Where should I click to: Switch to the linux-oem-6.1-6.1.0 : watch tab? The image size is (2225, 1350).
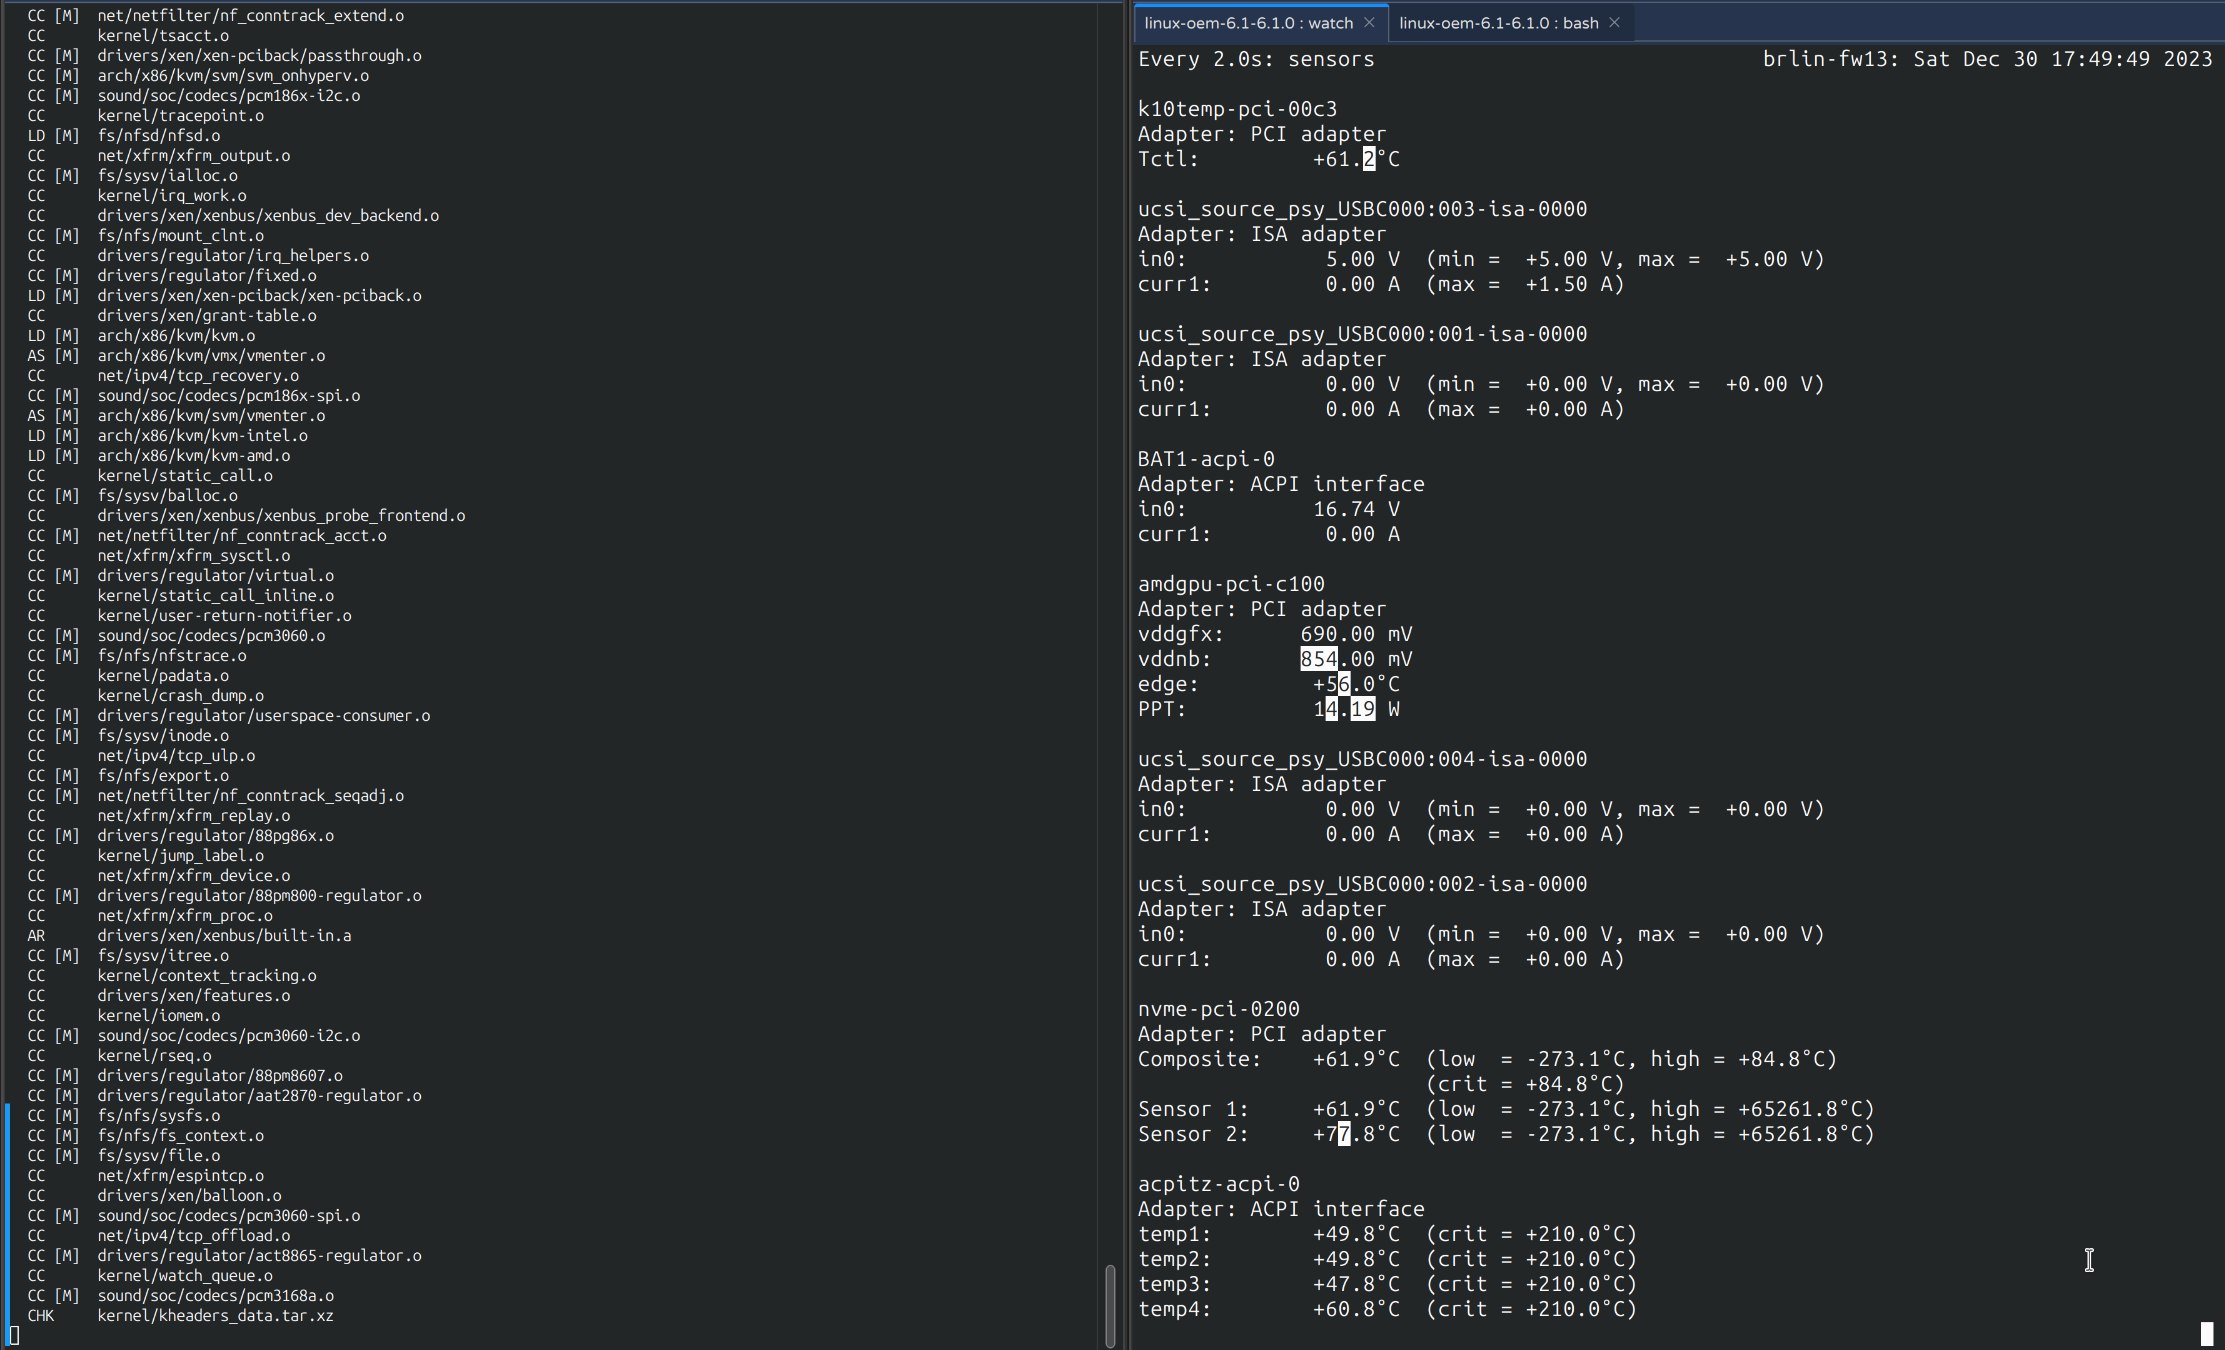1248,23
